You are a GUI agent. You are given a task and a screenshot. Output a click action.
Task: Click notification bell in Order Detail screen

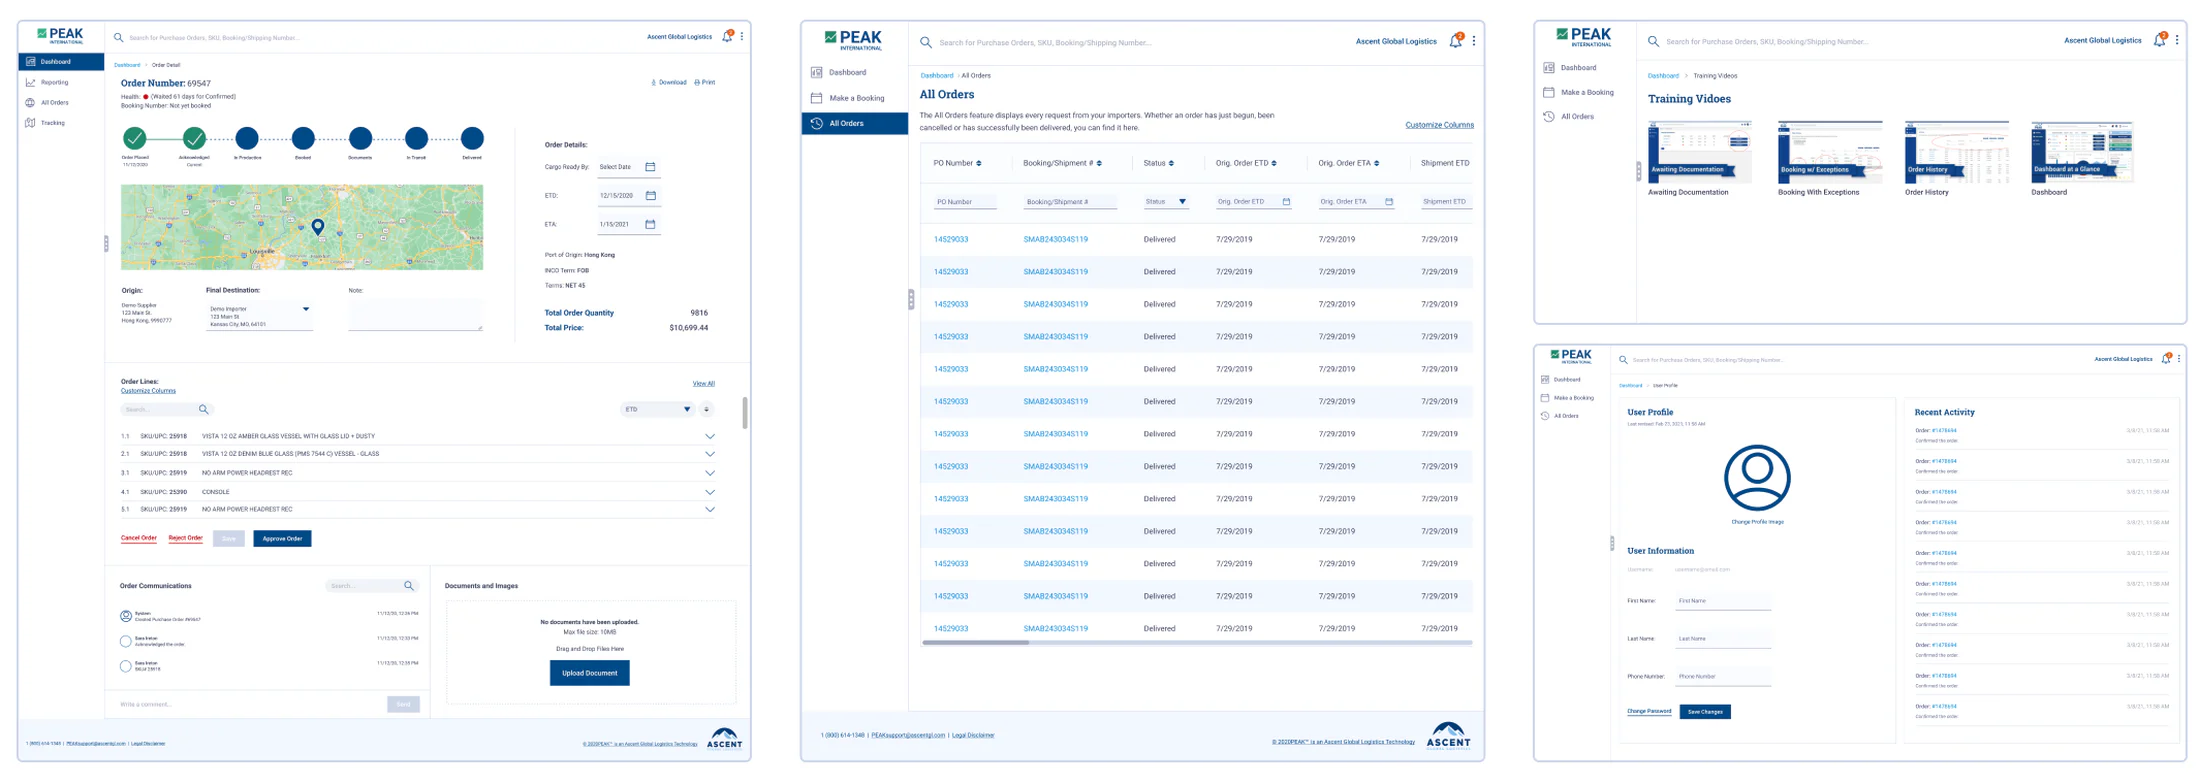point(727,36)
